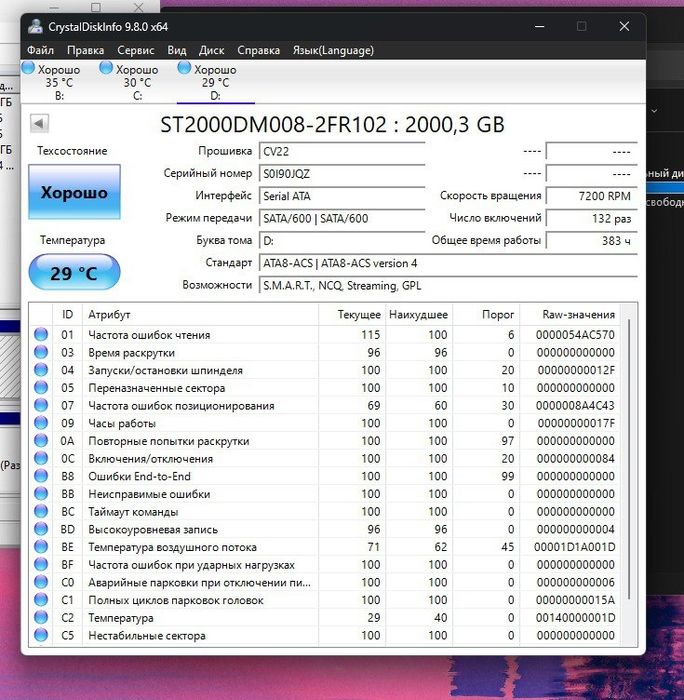Click the Порог column header
Screen dimensions: 684x700
click(486, 314)
